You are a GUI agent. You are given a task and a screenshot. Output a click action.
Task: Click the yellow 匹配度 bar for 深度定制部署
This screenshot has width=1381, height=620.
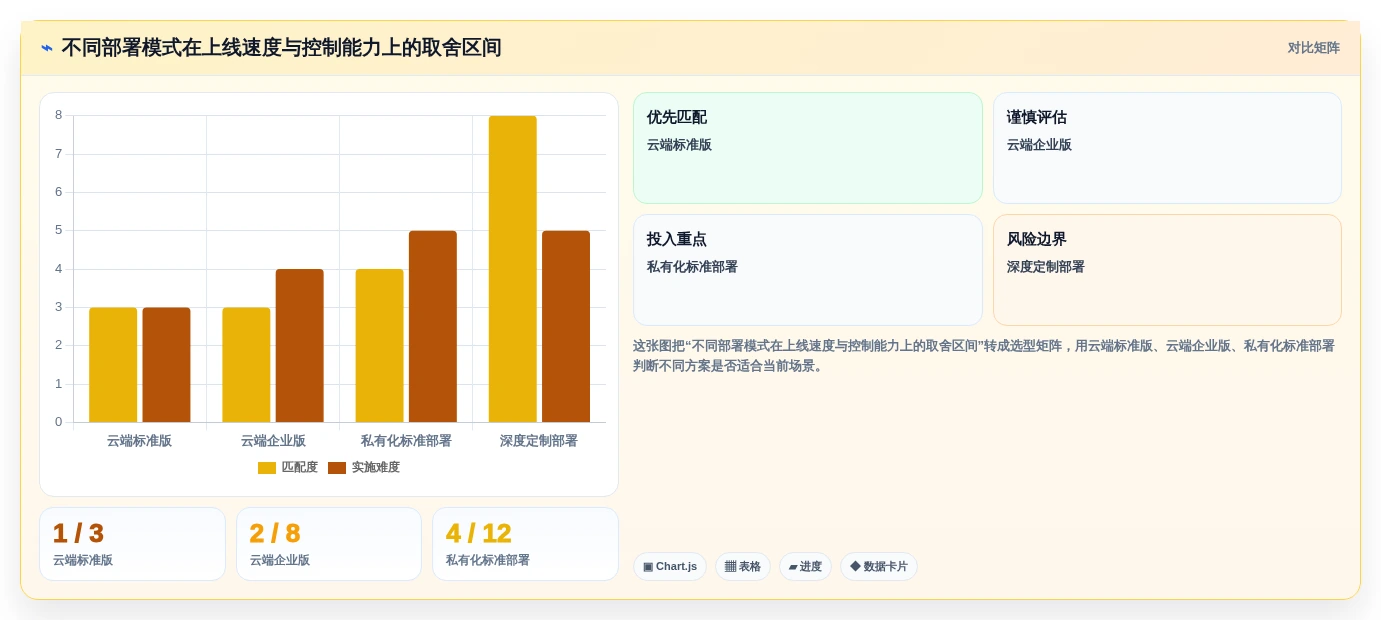513,269
